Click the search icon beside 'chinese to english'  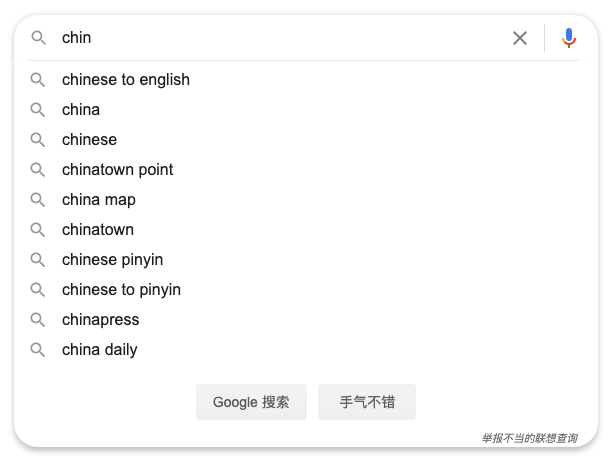pos(38,80)
